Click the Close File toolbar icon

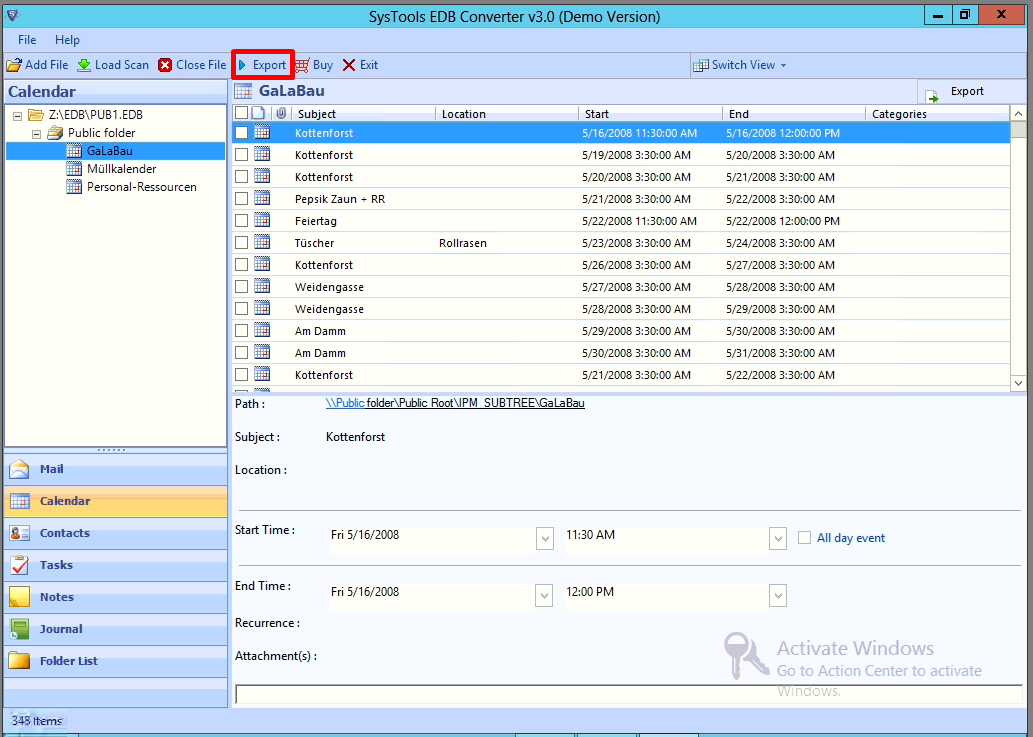pyautogui.click(x=165, y=65)
